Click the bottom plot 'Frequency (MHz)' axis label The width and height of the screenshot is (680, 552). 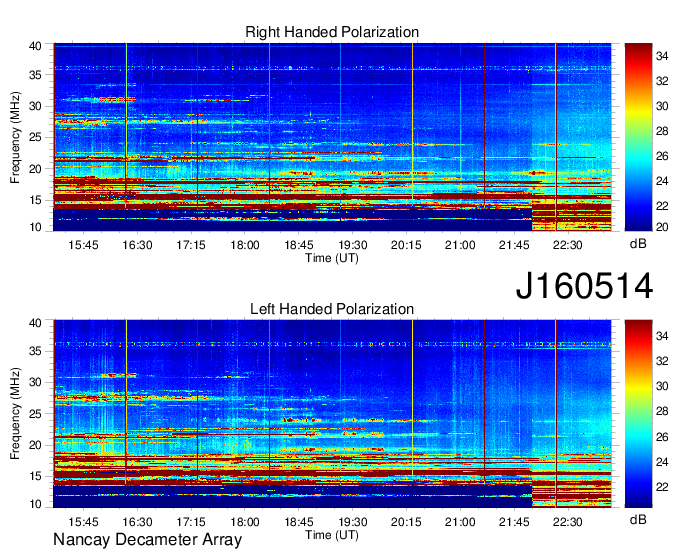pyautogui.click(x=15, y=414)
